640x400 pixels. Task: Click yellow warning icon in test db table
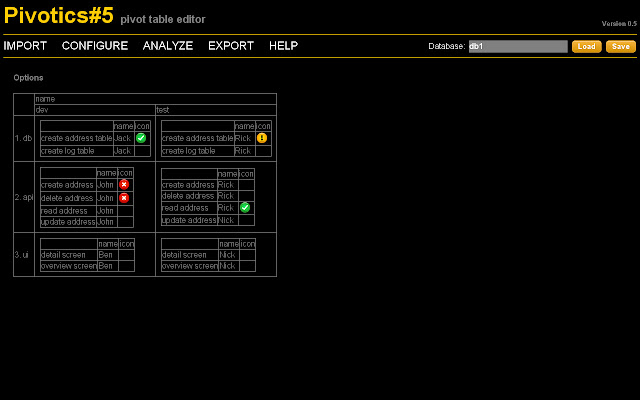tap(262, 138)
